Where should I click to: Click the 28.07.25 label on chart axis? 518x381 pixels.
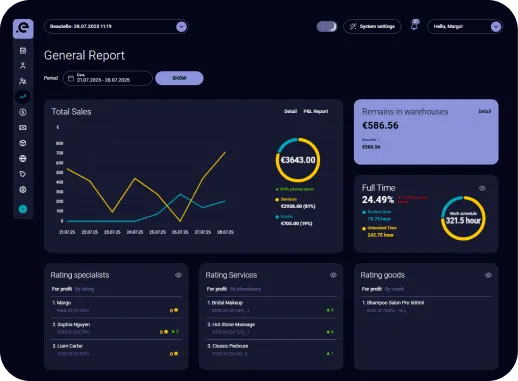coord(225,232)
